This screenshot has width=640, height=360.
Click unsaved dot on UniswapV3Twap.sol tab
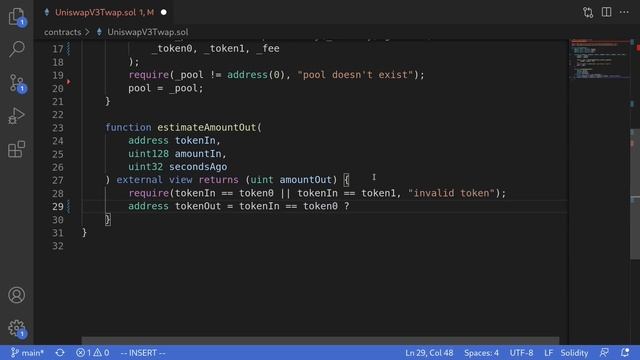164,12
